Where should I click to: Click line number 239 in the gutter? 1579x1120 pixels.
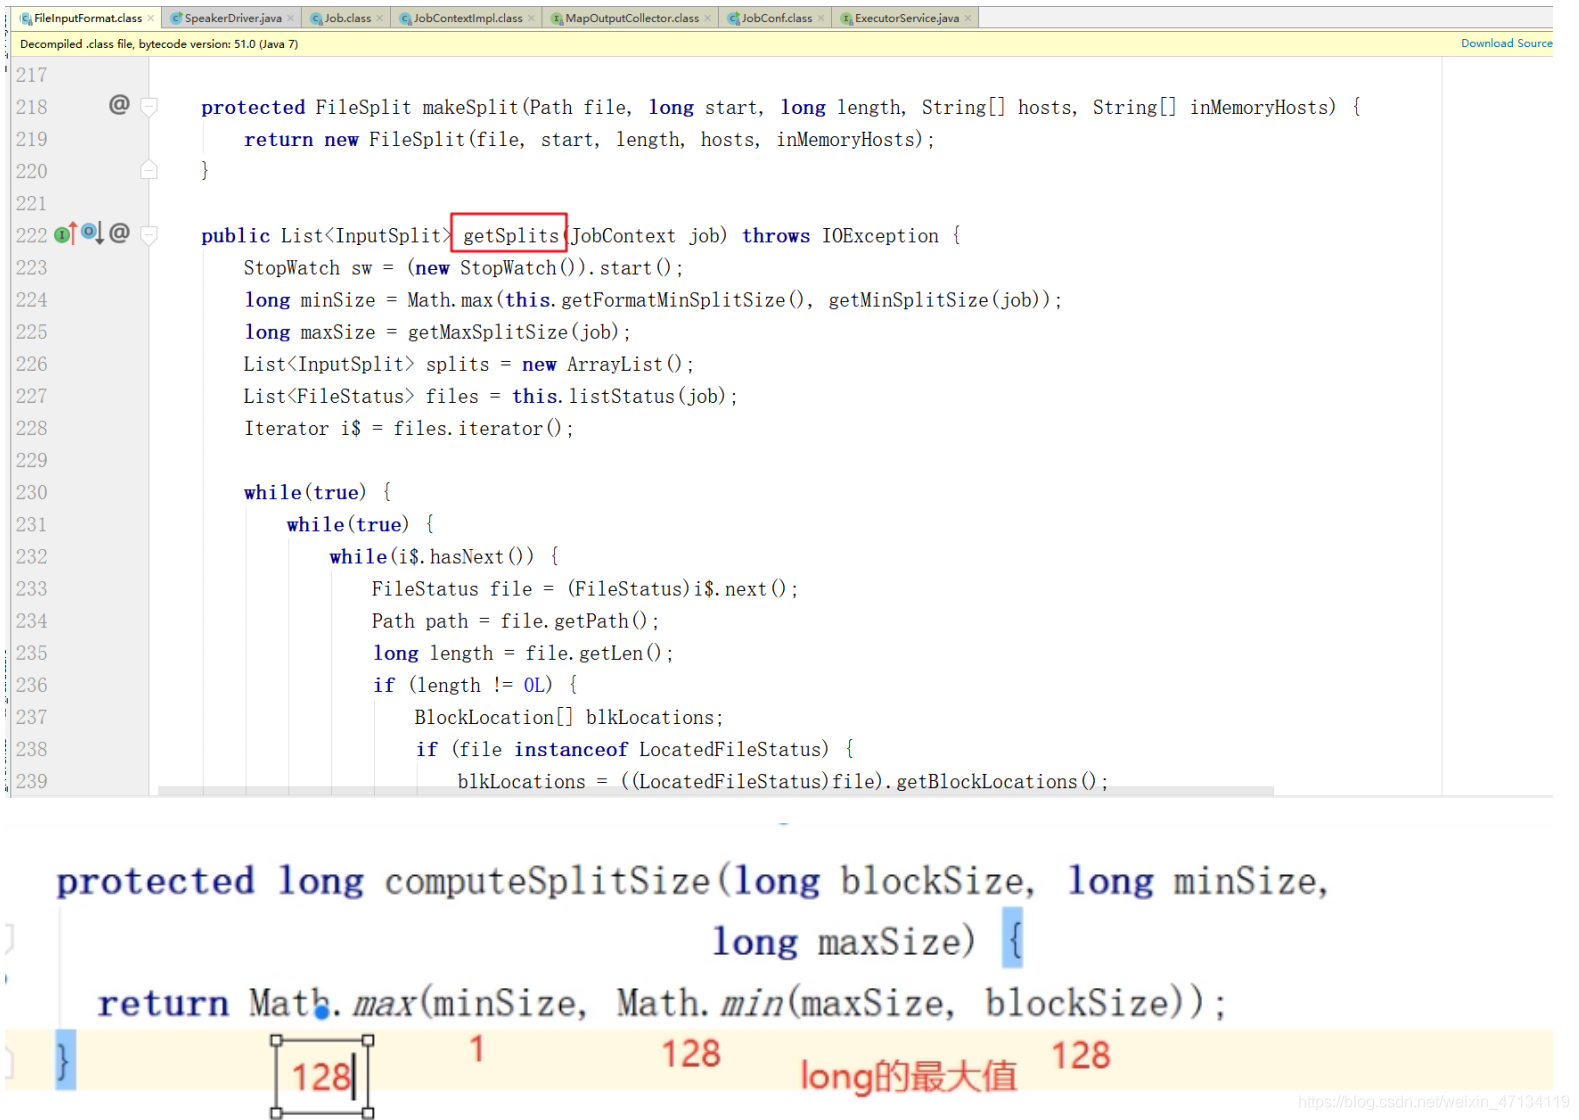(31, 781)
